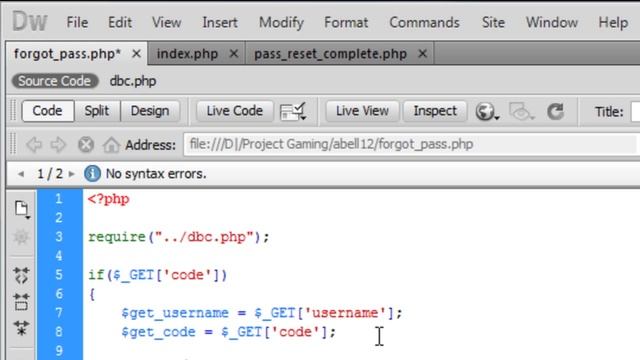Viewport: 640px width, 360px height.
Task: Open the preview in browser globe menu
Action: (x=487, y=111)
